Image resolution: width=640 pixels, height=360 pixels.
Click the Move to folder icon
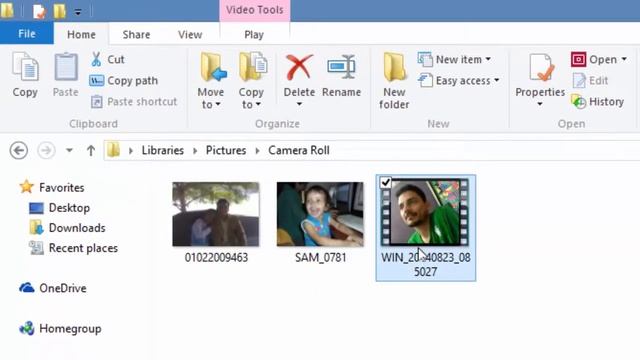[213, 67]
